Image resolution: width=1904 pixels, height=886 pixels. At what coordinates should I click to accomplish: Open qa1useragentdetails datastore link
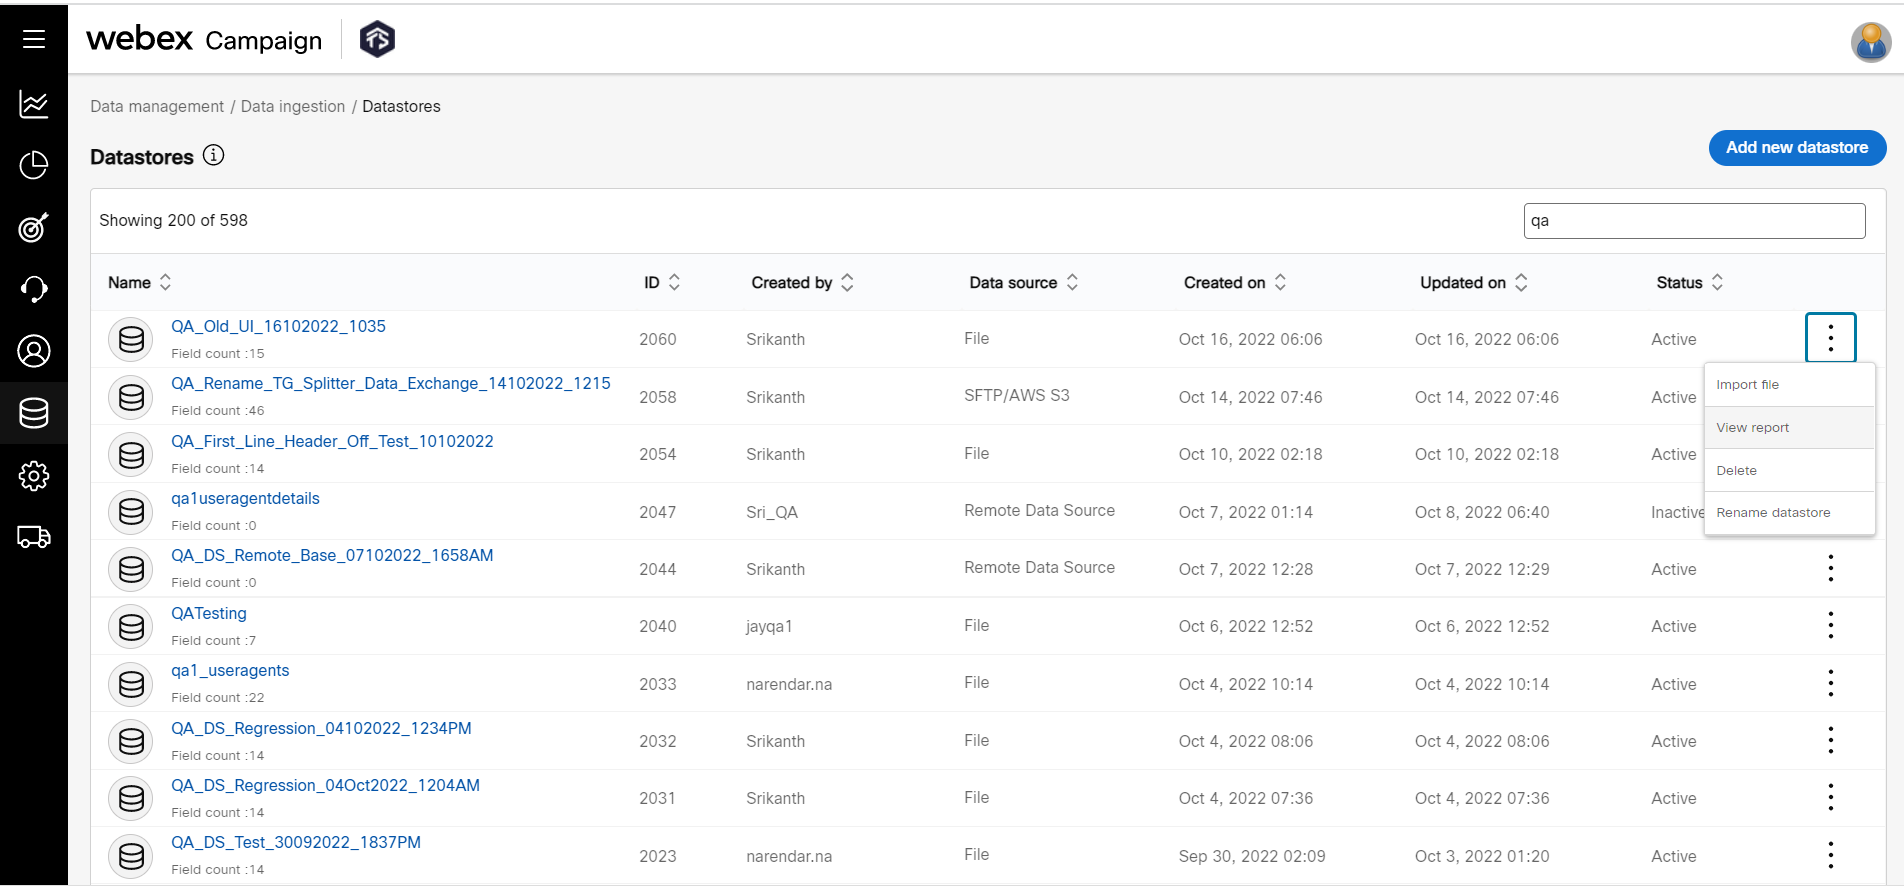(245, 498)
